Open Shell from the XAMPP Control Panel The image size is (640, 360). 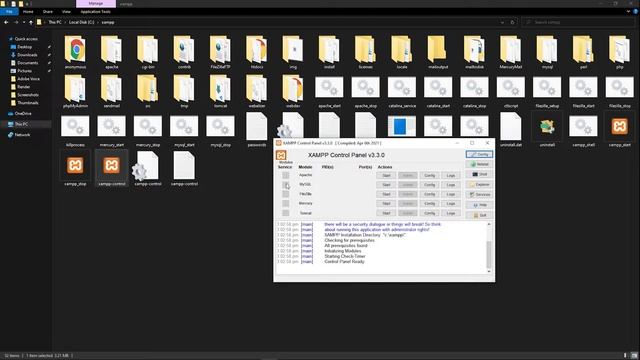[x=479, y=174]
